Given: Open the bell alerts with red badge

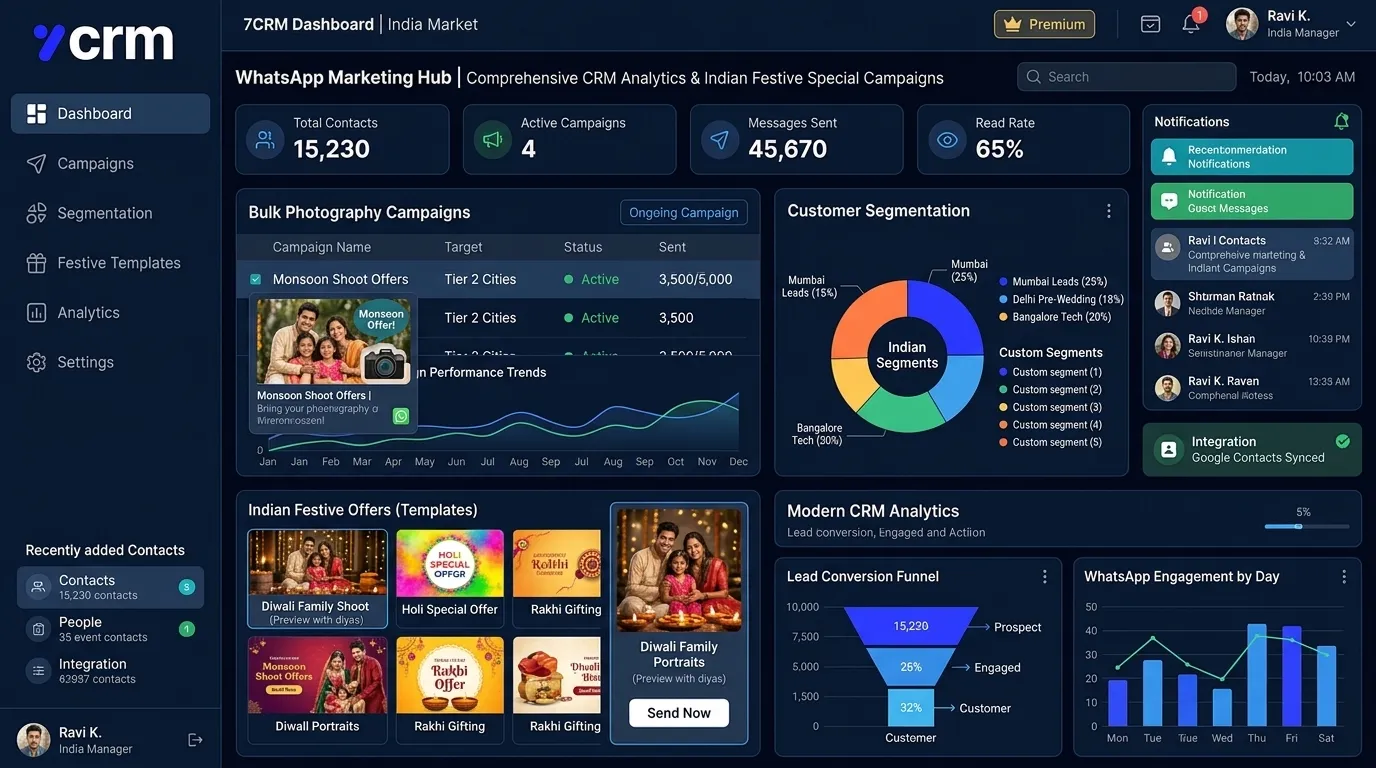Looking at the screenshot, I should coord(1192,22).
